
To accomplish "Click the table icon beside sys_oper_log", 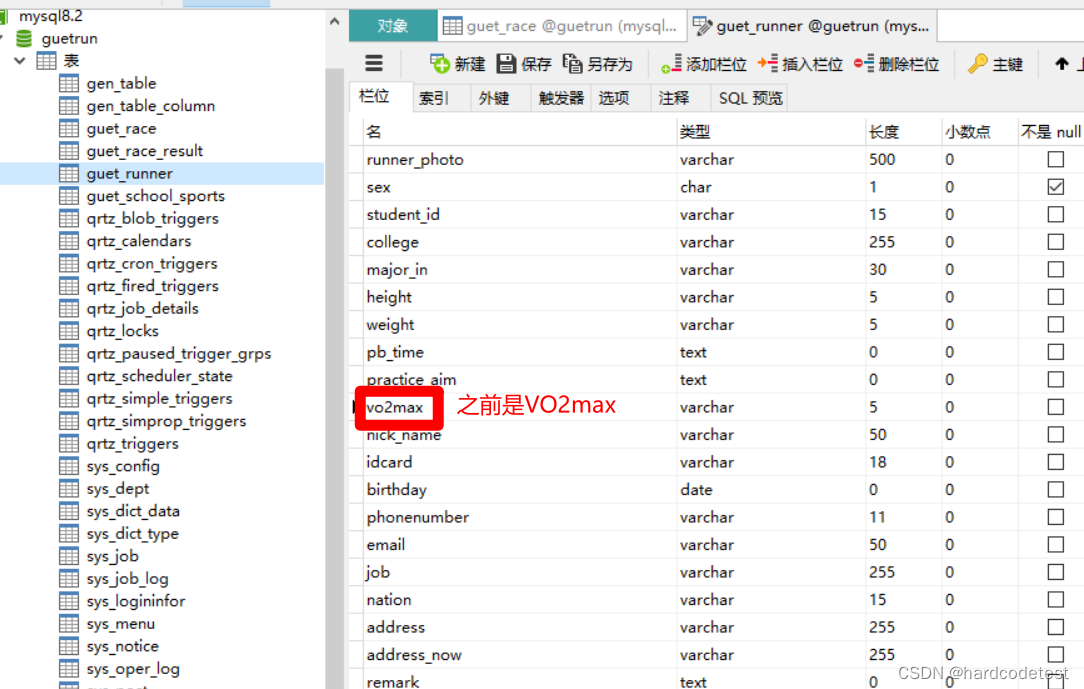I will click(69, 668).
